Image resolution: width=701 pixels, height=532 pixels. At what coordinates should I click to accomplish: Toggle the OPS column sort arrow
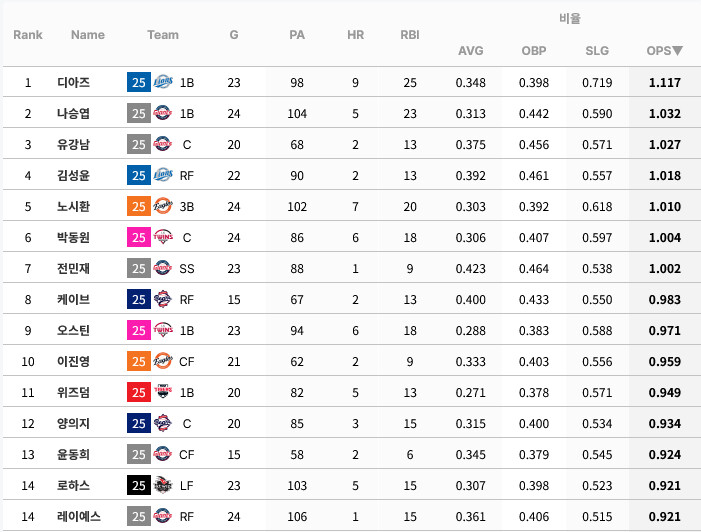click(678, 50)
